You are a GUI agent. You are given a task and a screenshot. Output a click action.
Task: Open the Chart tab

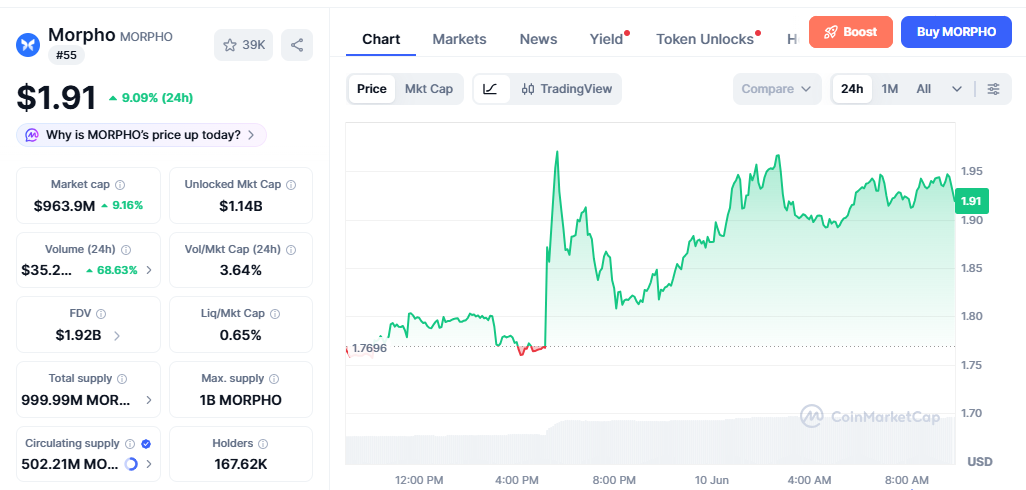point(381,39)
